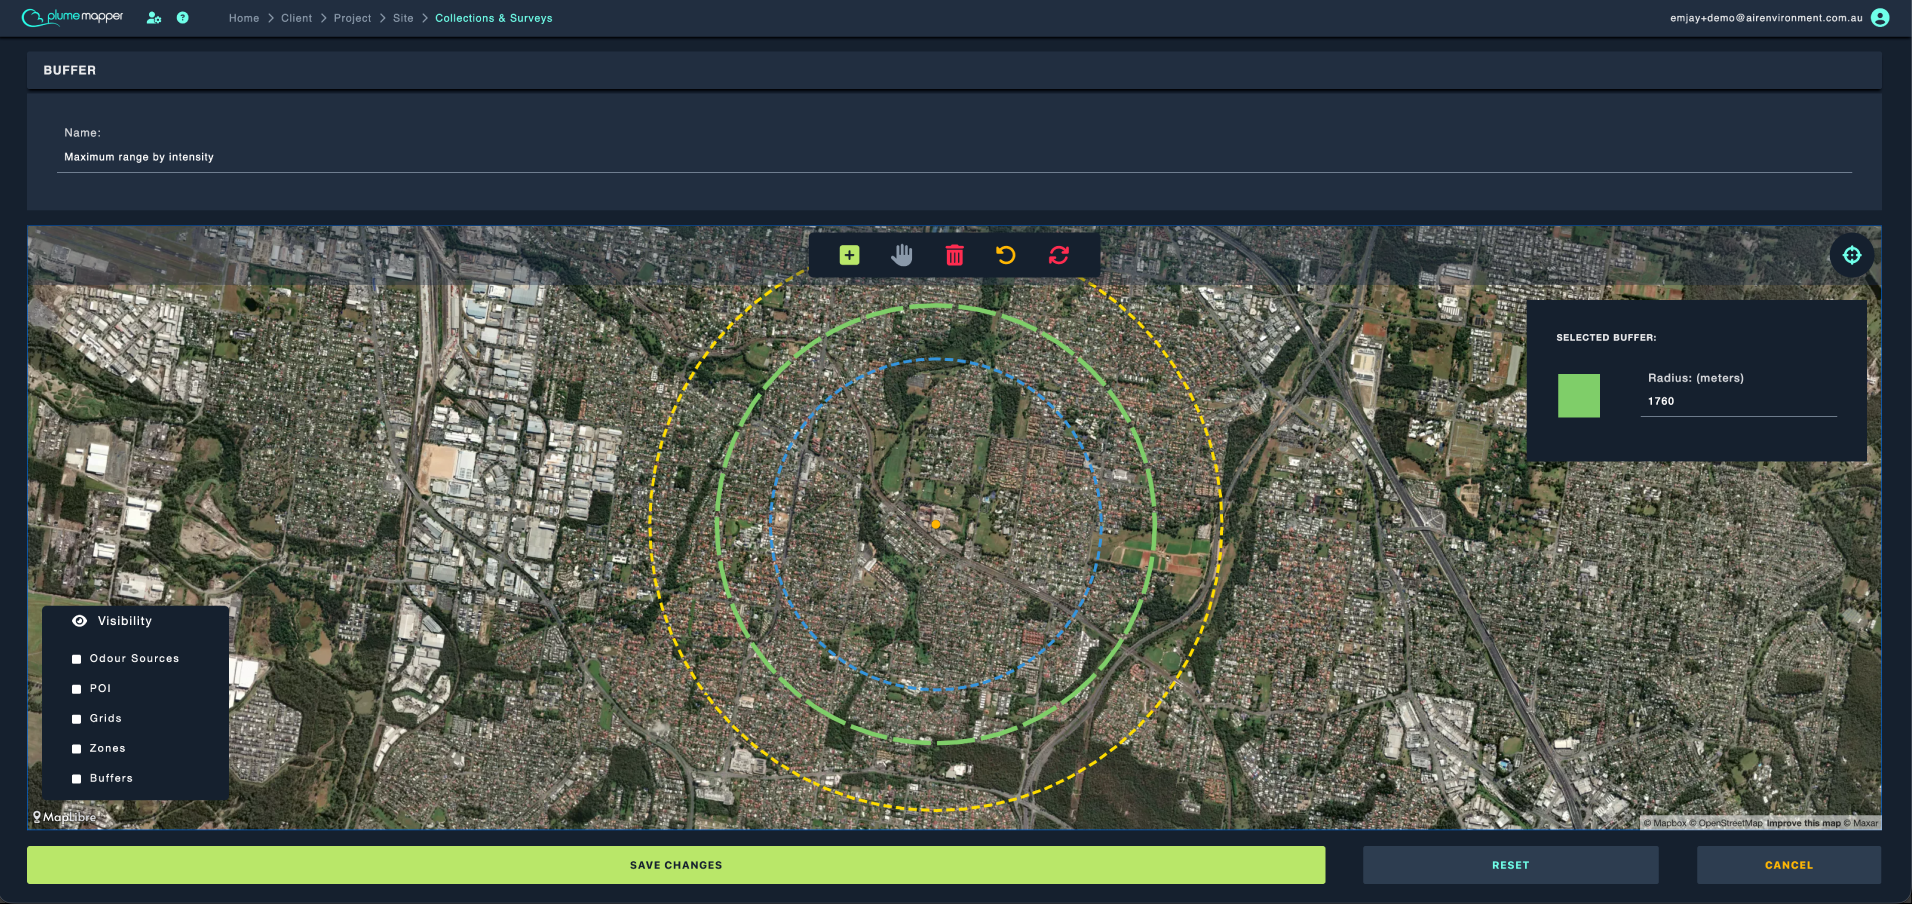Viewport: 1913px width, 904px height.
Task: Click the red trash delete icon
Action: 955,255
